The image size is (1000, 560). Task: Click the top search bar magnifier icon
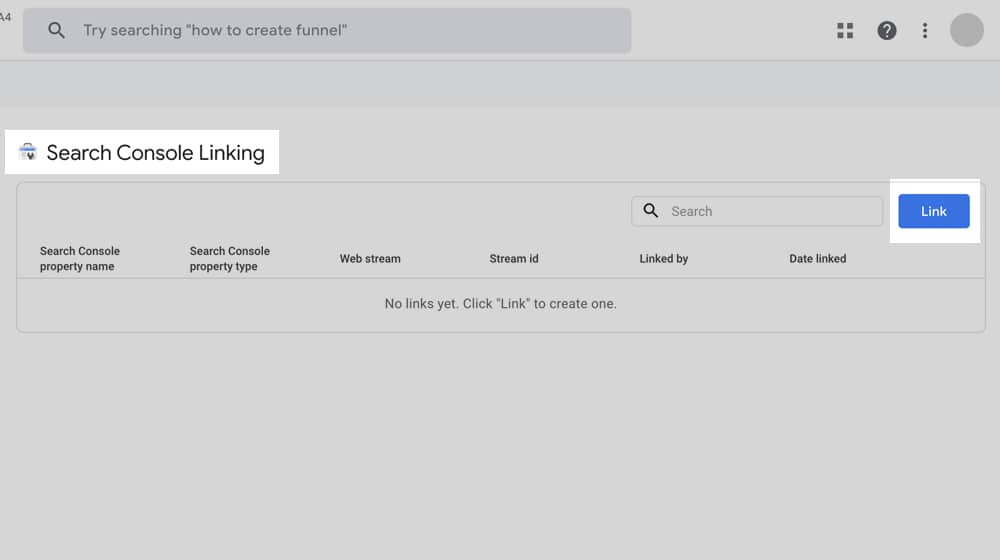tap(56, 30)
